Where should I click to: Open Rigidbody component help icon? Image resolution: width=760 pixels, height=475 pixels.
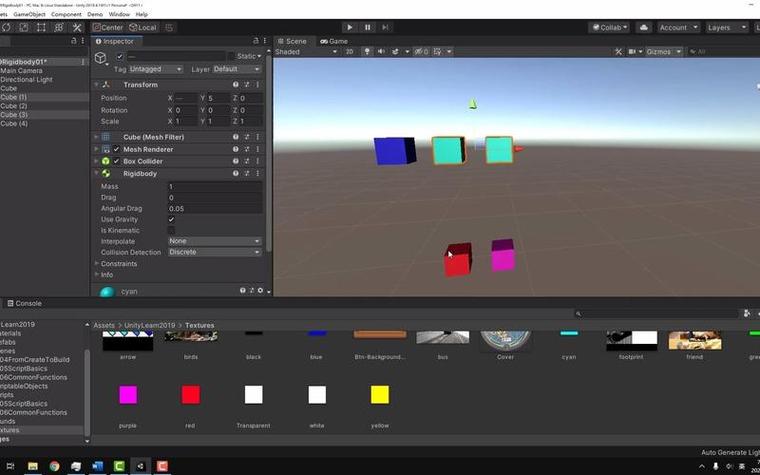tap(236, 173)
